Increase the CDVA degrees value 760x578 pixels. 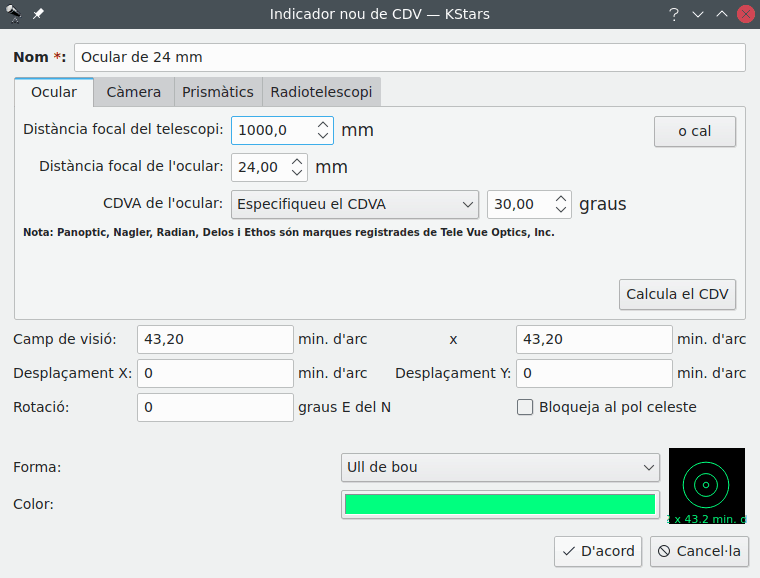click(x=560, y=199)
